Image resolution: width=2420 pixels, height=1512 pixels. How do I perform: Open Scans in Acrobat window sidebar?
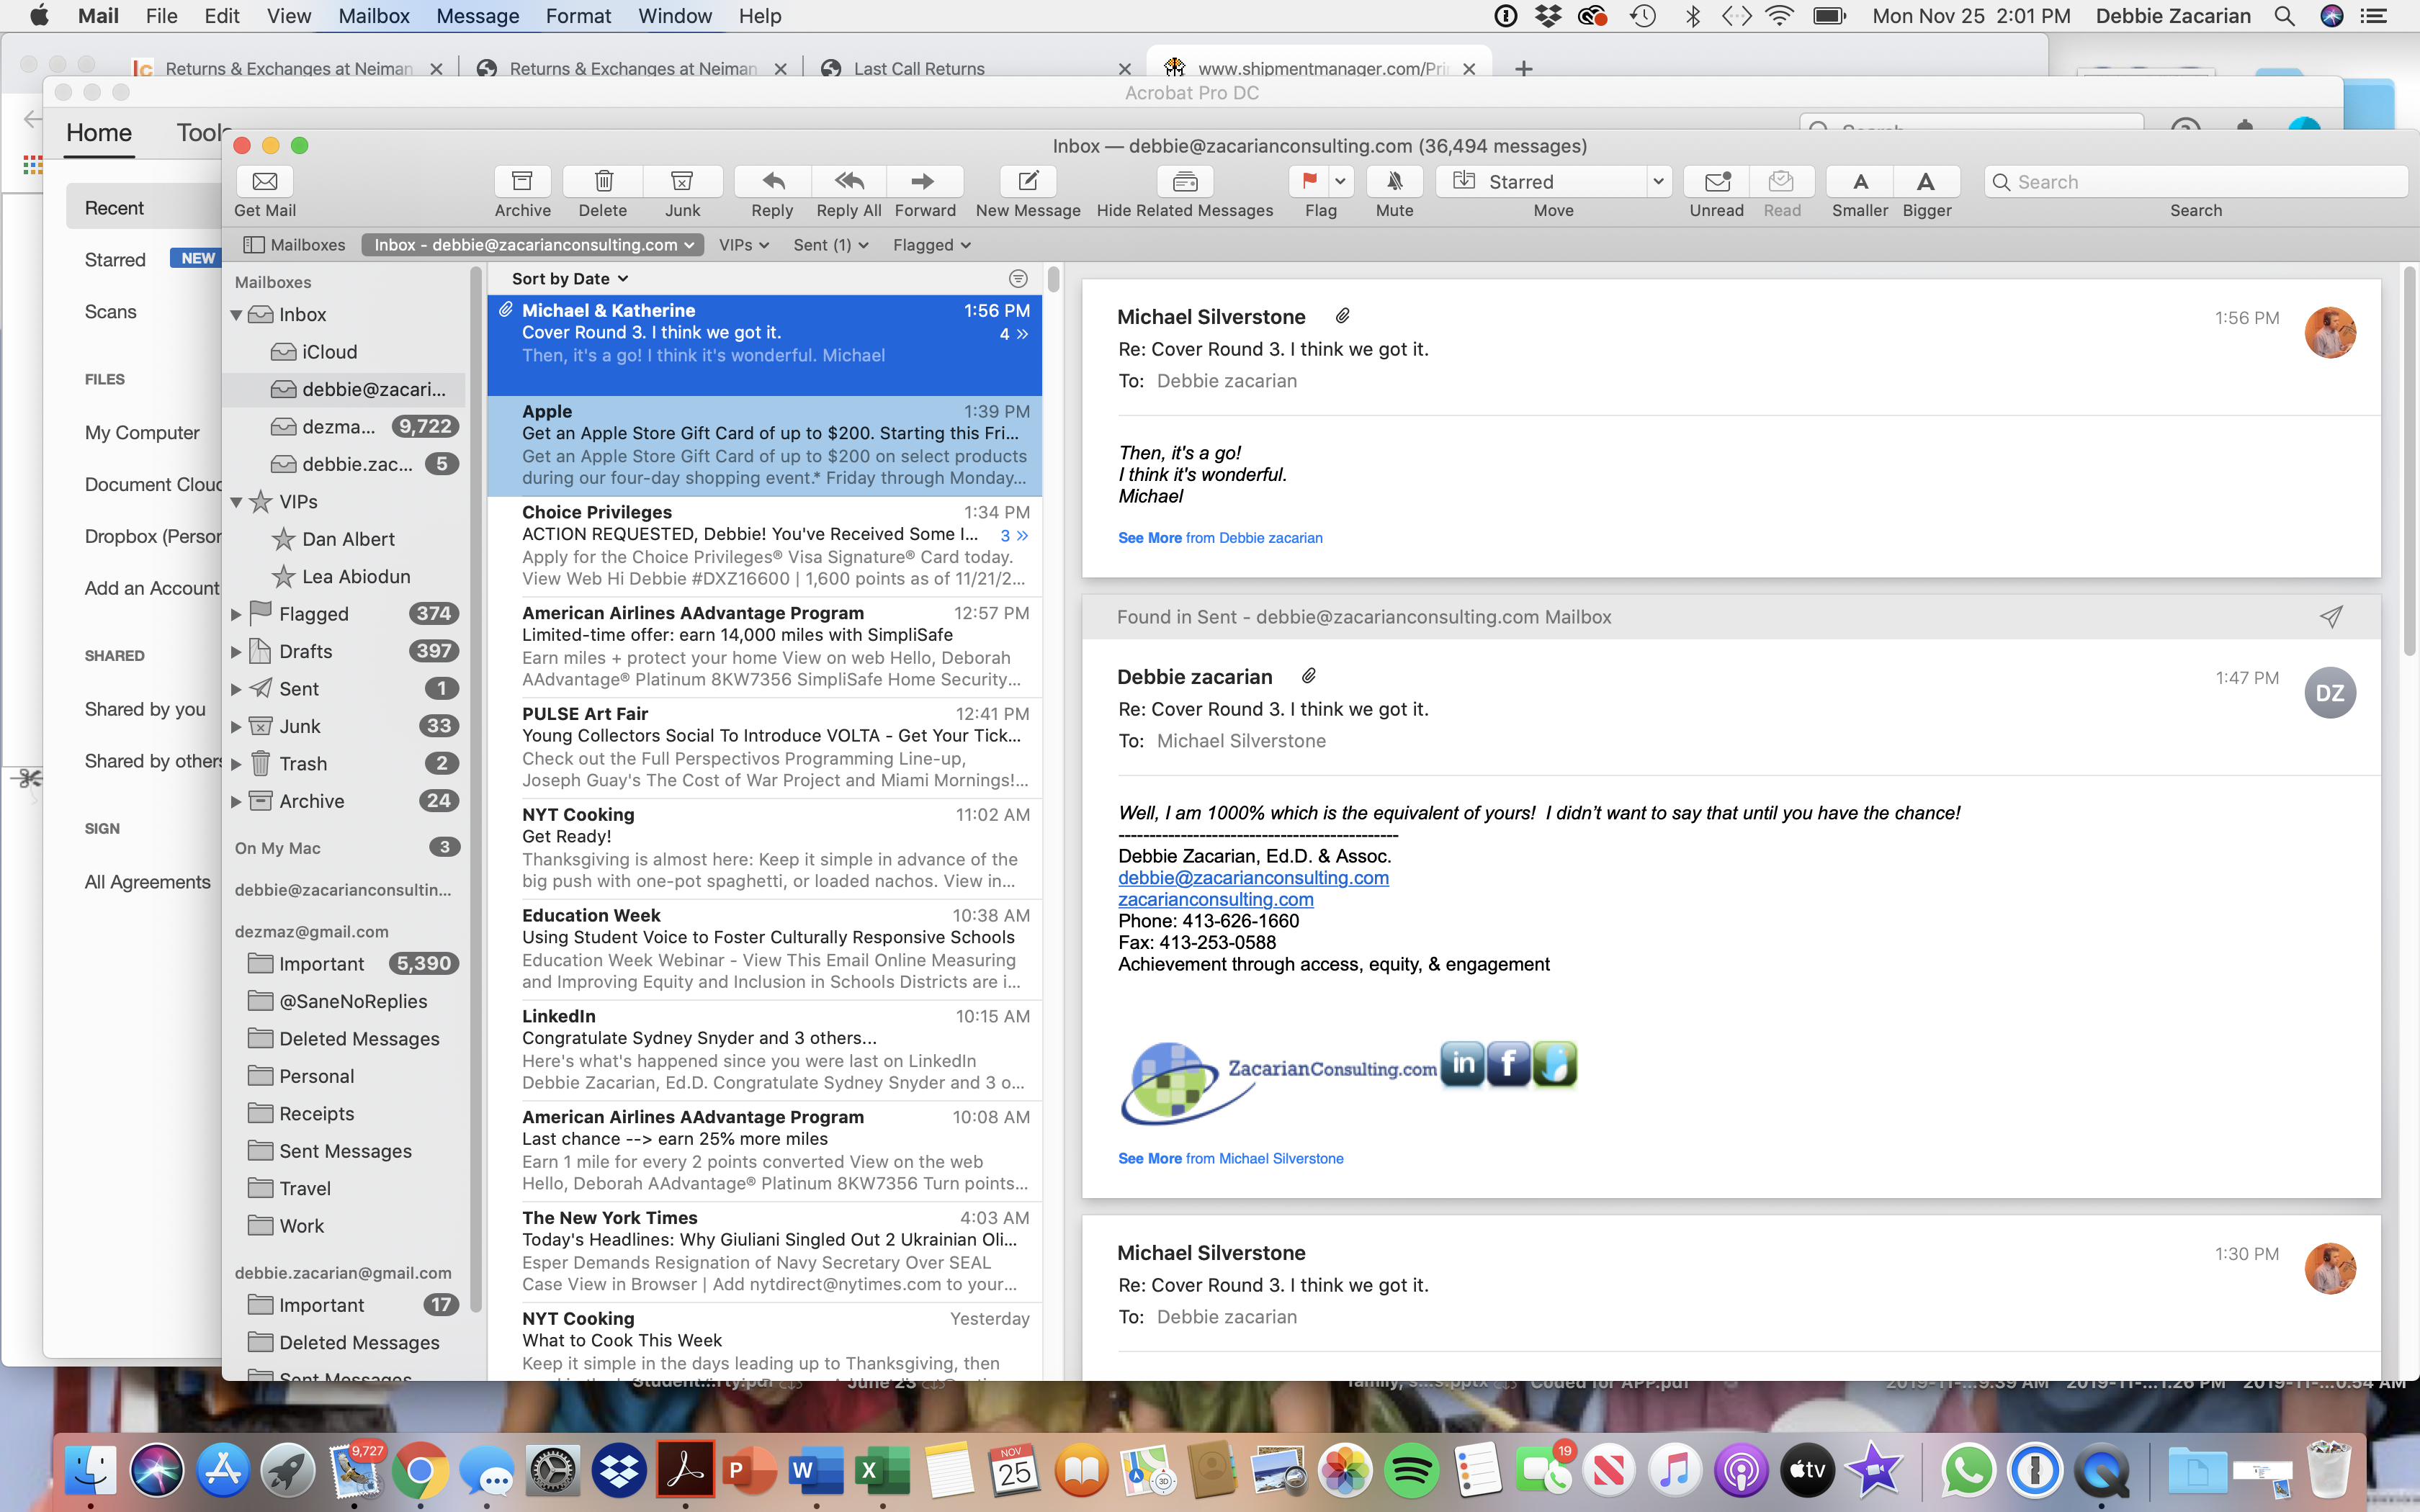[x=110, y=312]
